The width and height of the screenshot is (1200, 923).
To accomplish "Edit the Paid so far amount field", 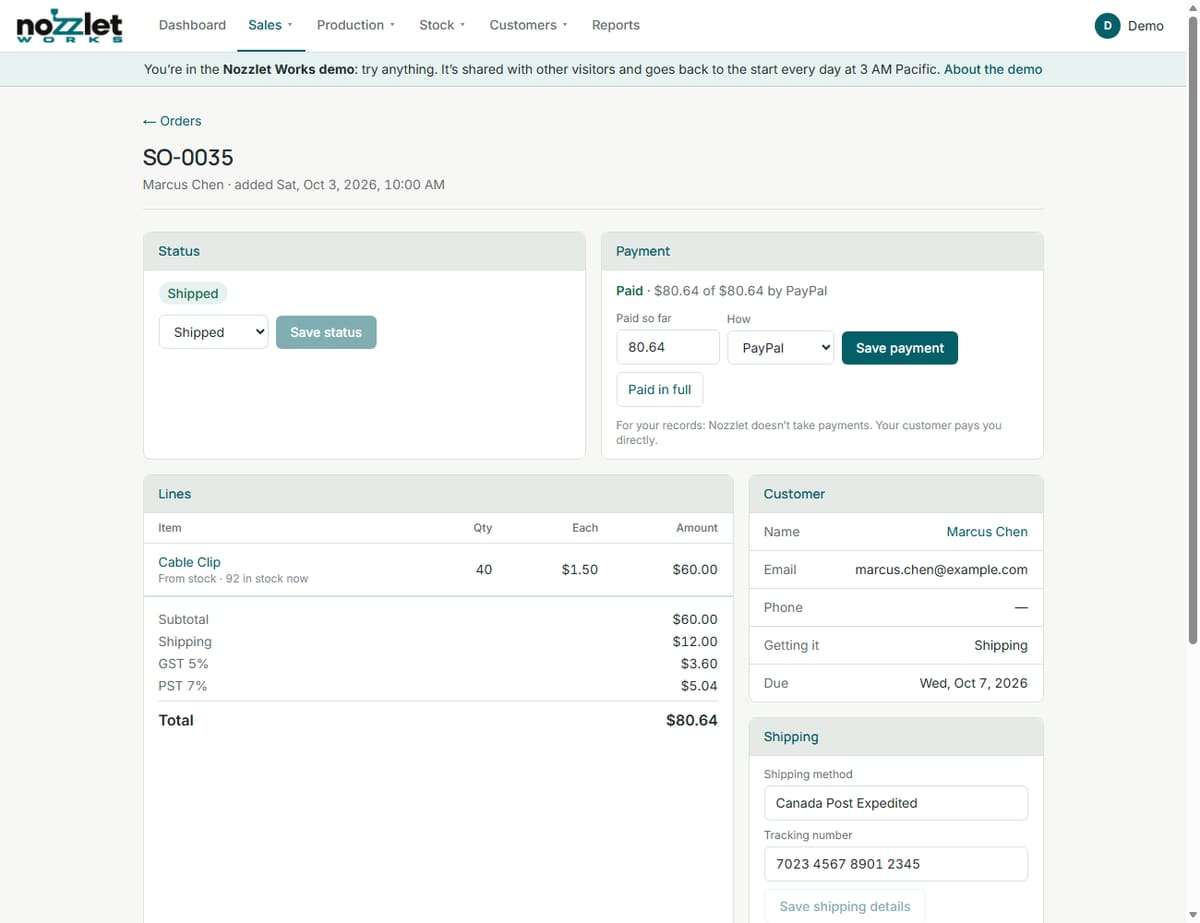I will 668,347.
